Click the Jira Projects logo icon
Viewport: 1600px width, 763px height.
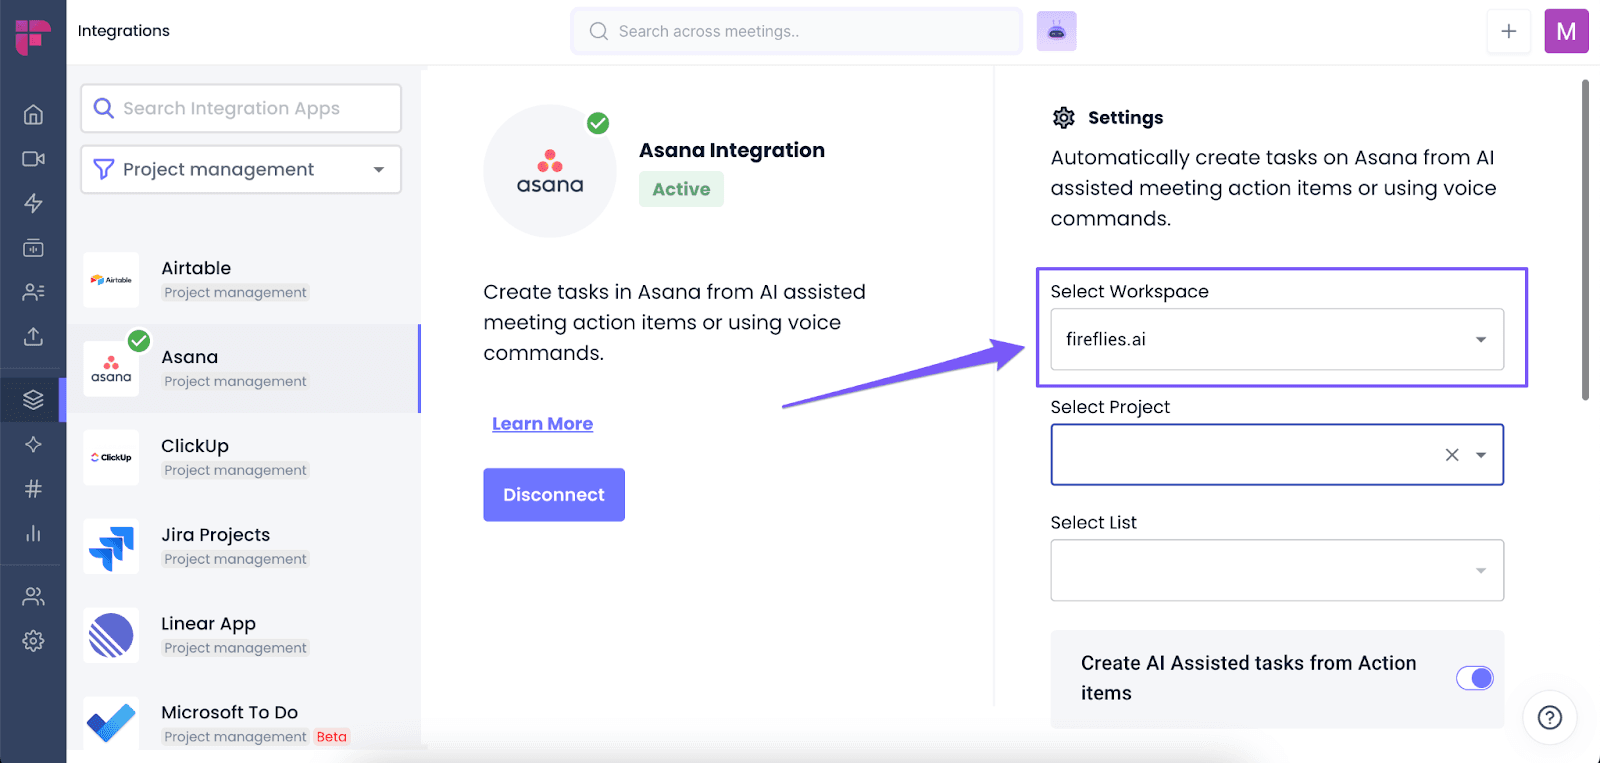click(111, 547)
